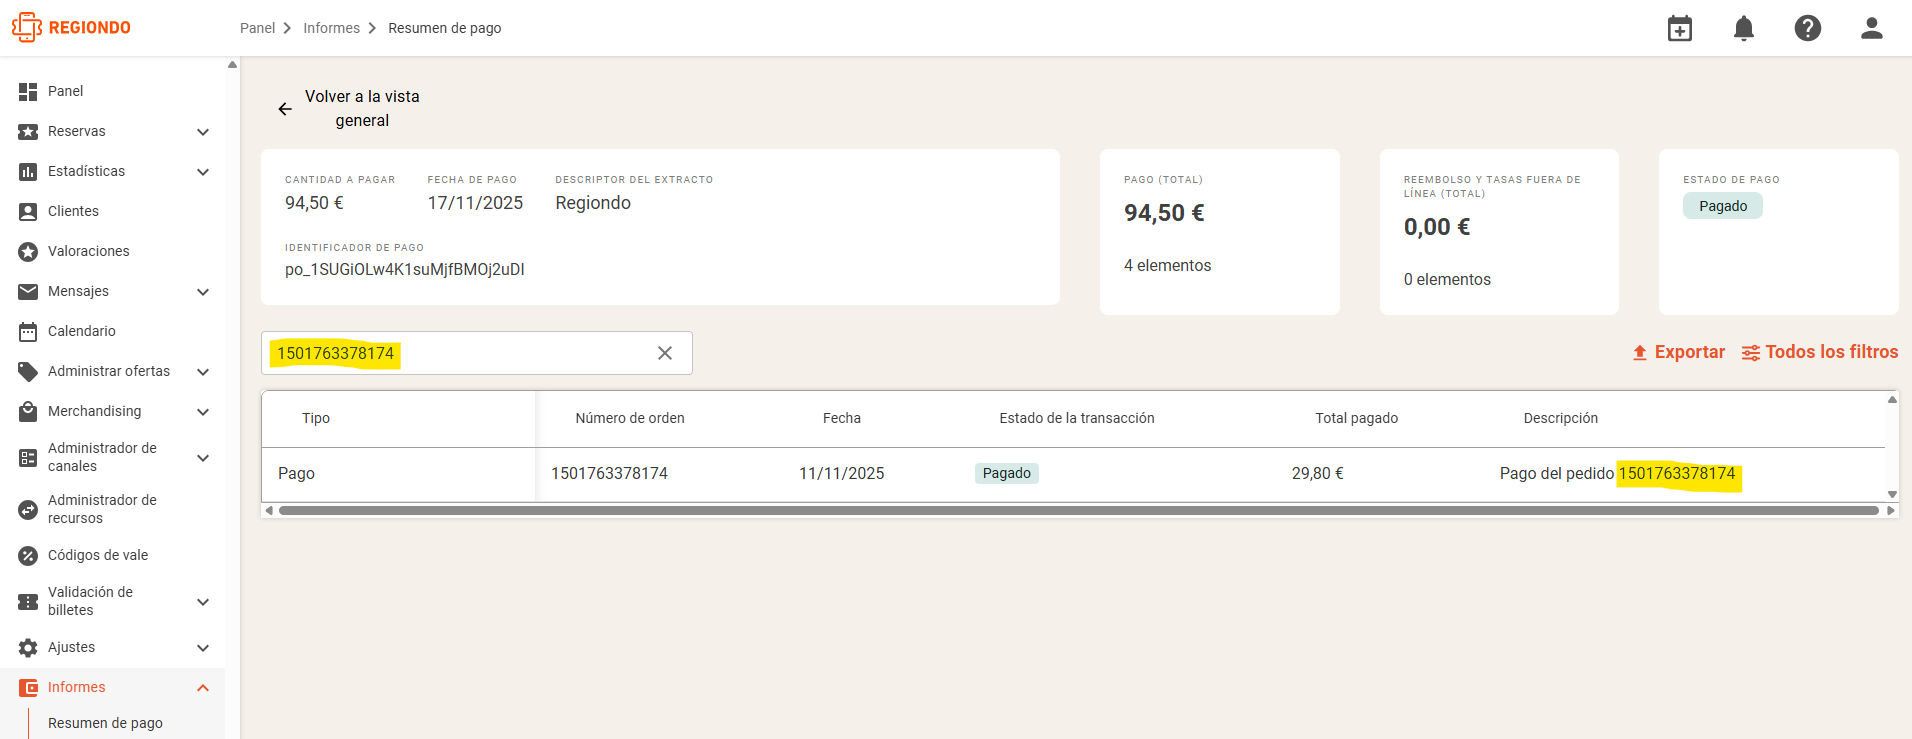Open the calendar add booking icon

click(1680, 28)
